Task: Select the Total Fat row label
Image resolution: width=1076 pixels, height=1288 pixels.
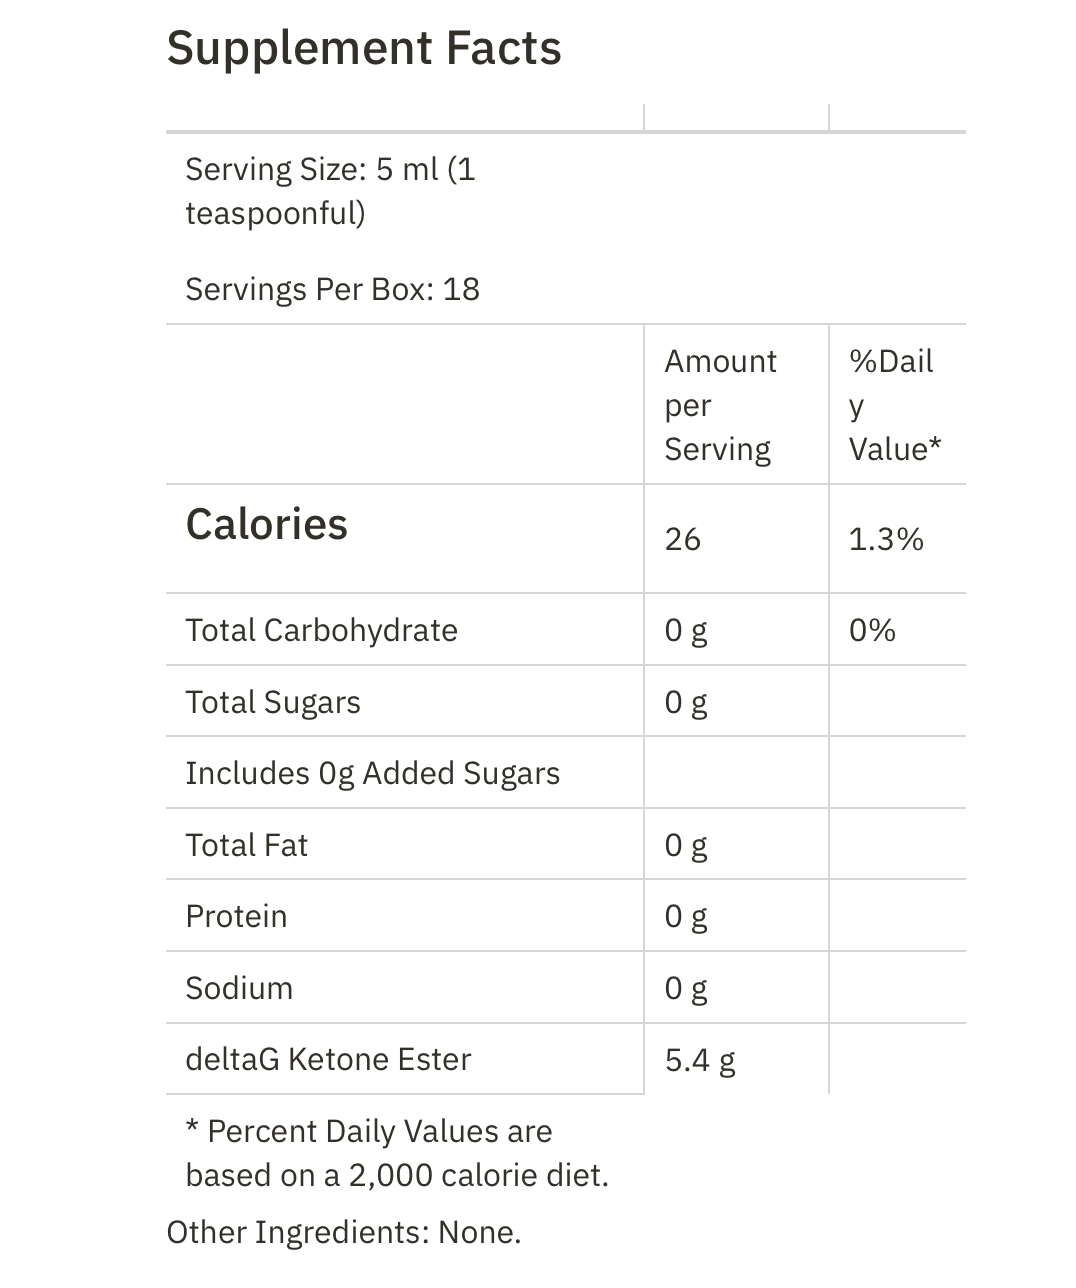Action: click(x=247, y=845)
